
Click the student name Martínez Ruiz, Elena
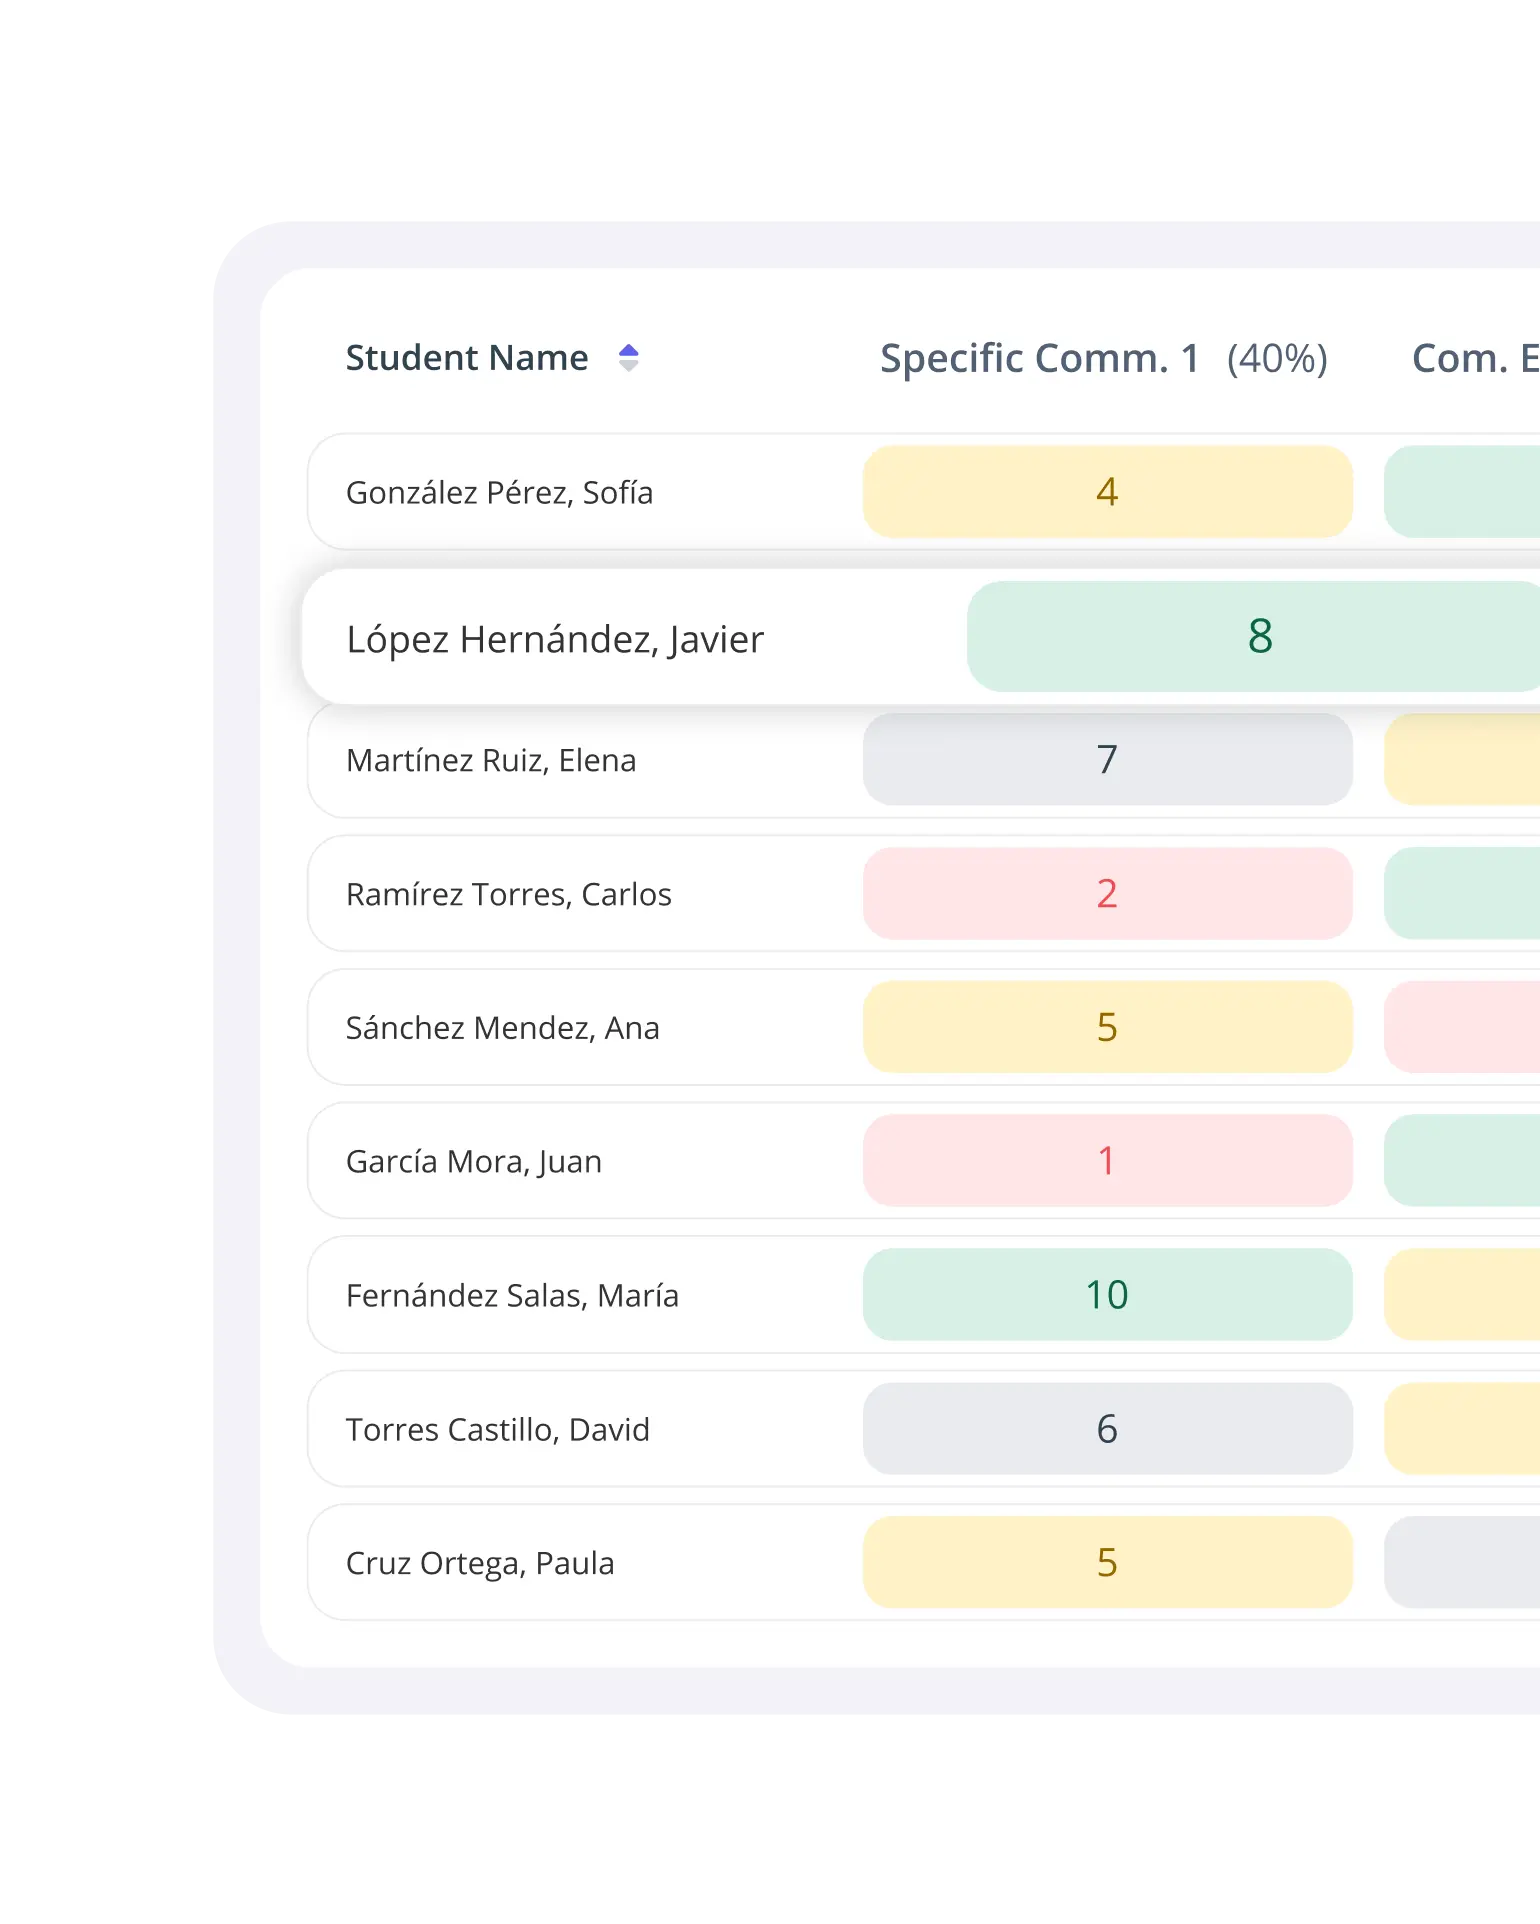[x=491, y=761]
